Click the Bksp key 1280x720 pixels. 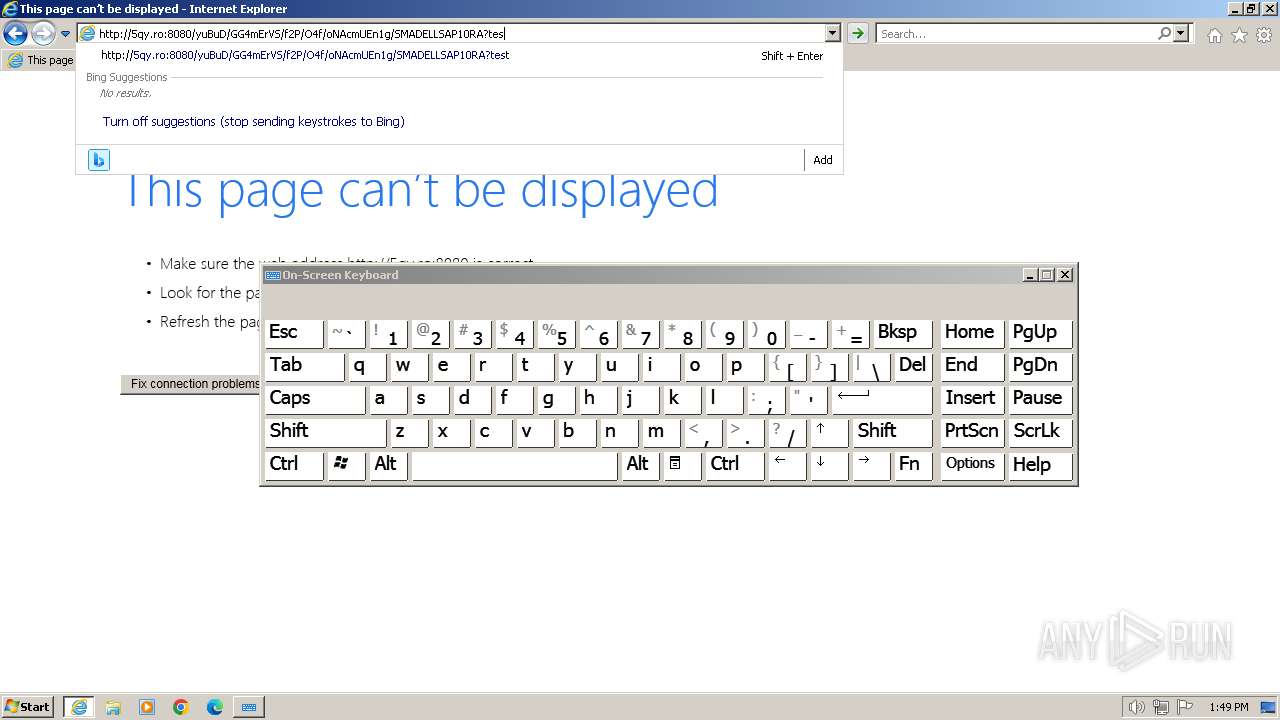pos(903,333)
